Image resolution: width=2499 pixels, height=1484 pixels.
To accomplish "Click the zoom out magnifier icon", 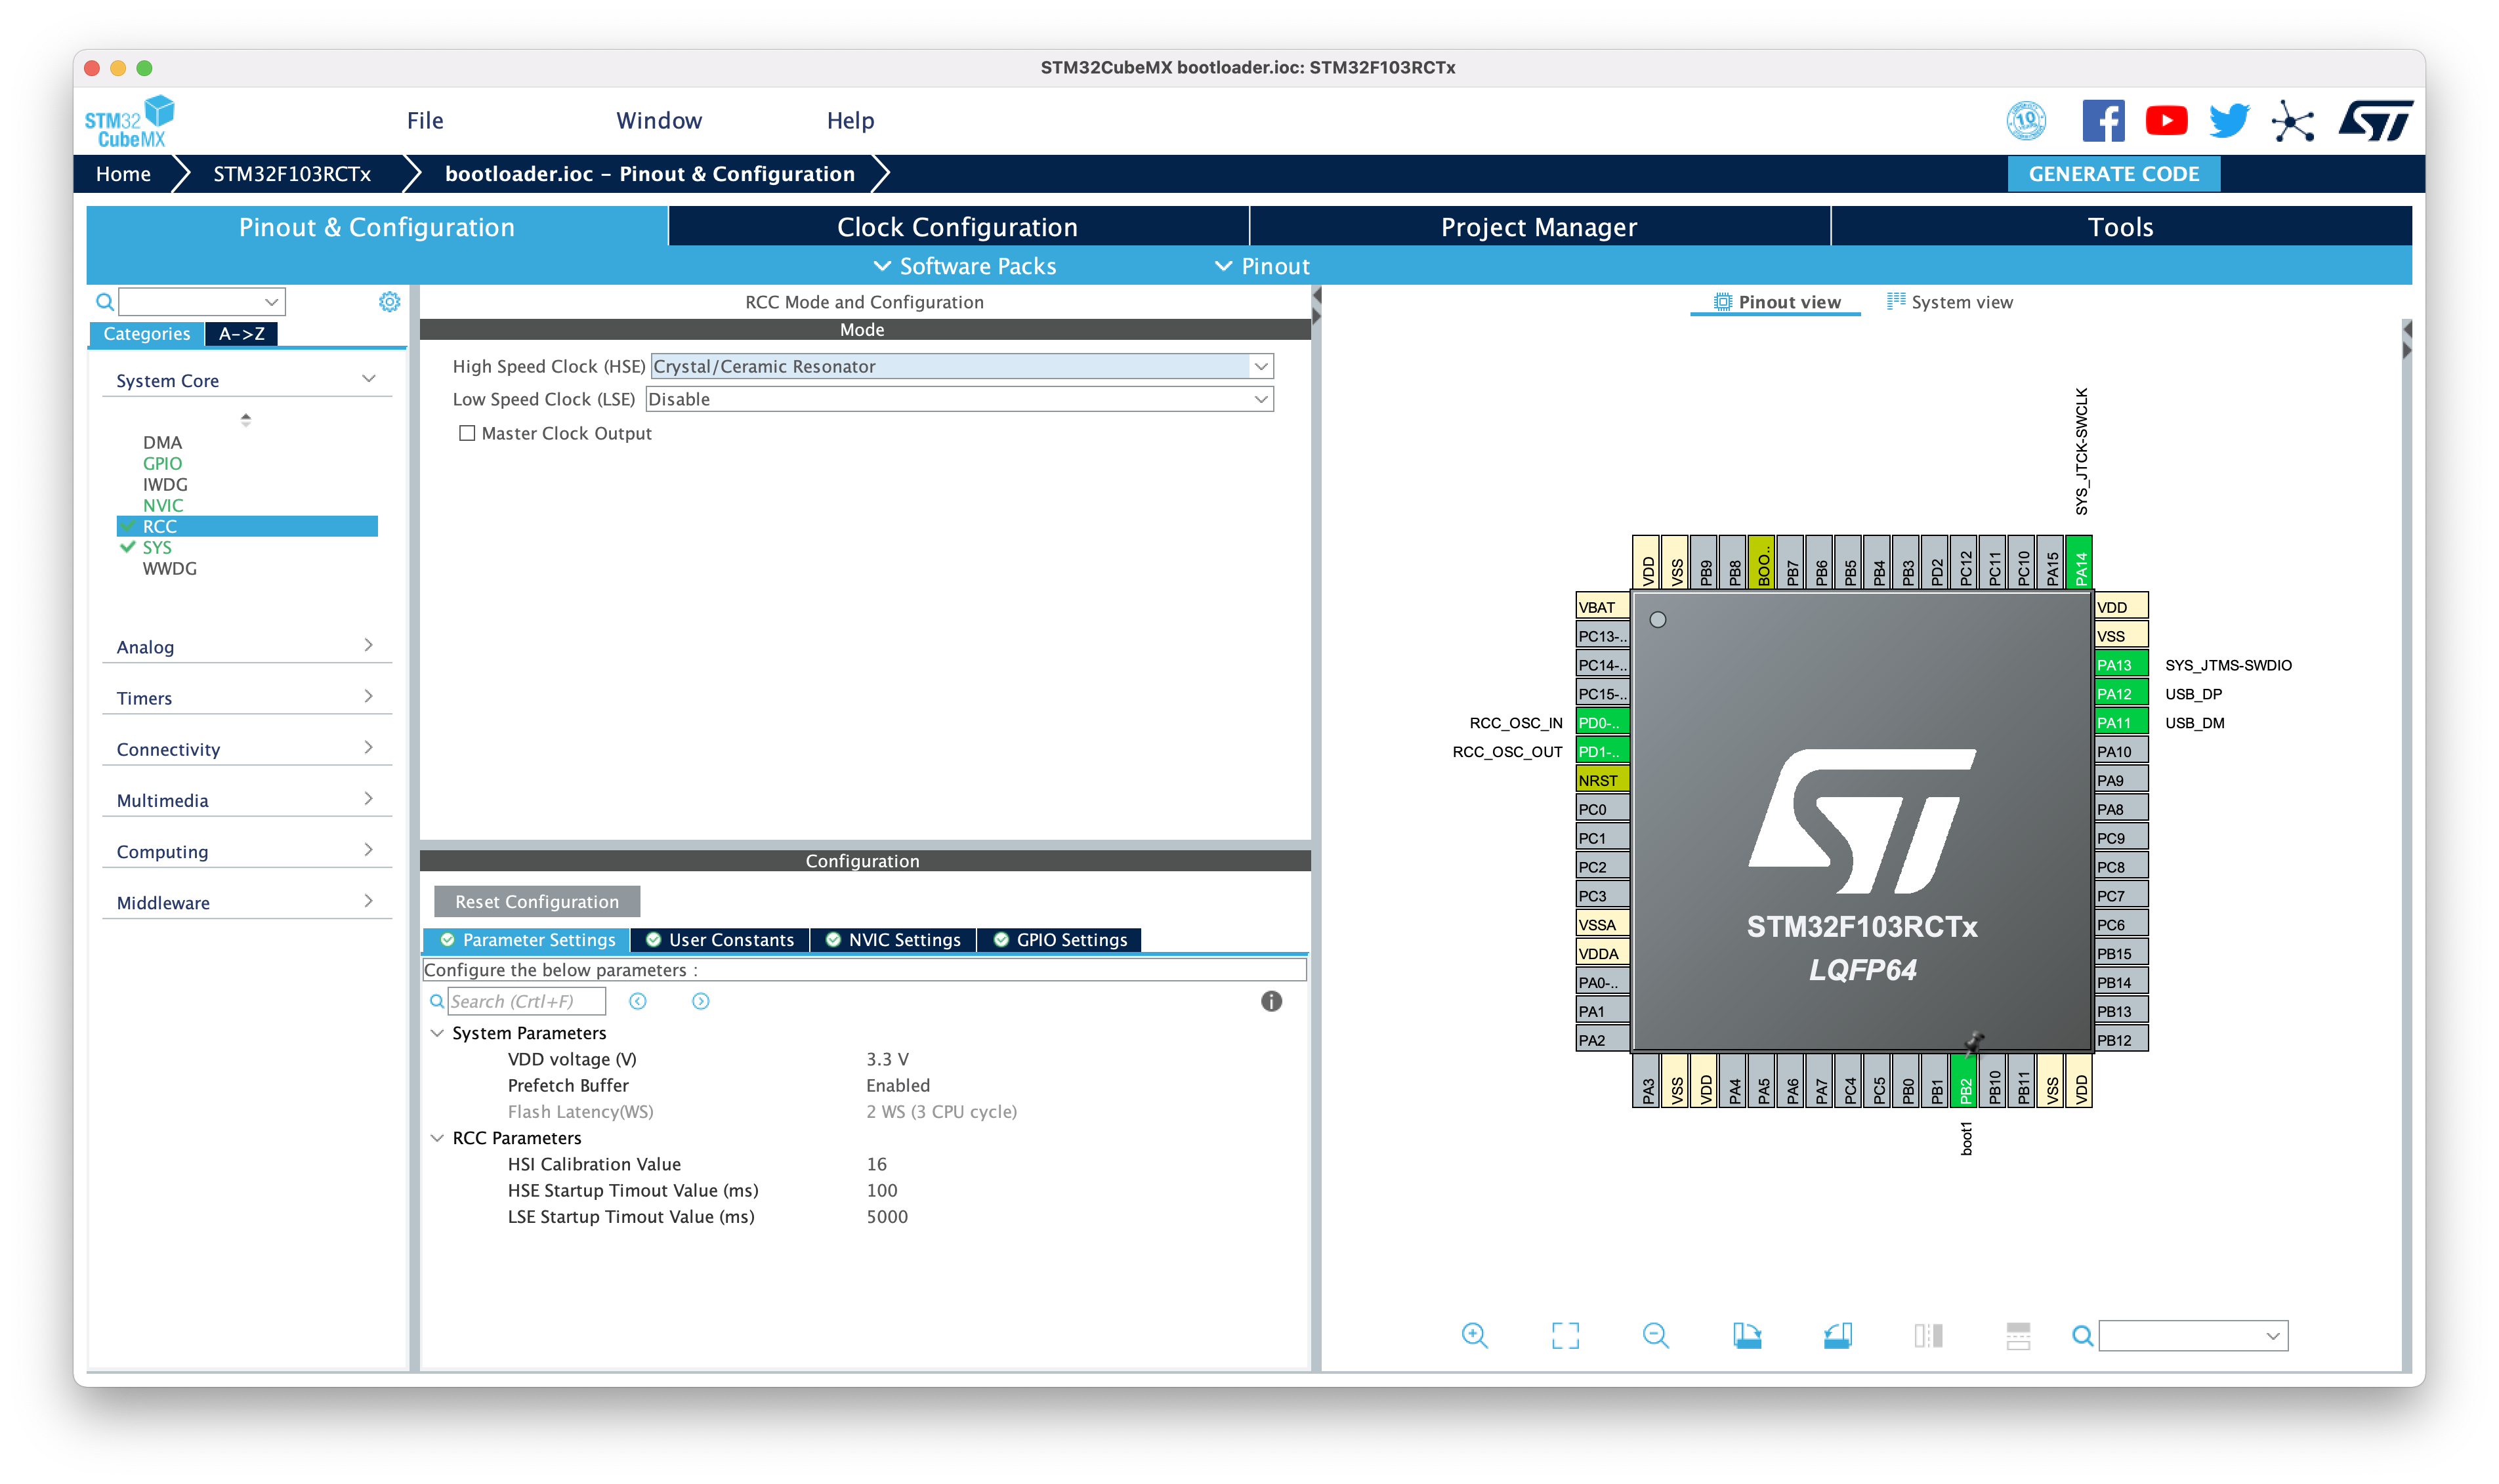I will point(1655,1335).
